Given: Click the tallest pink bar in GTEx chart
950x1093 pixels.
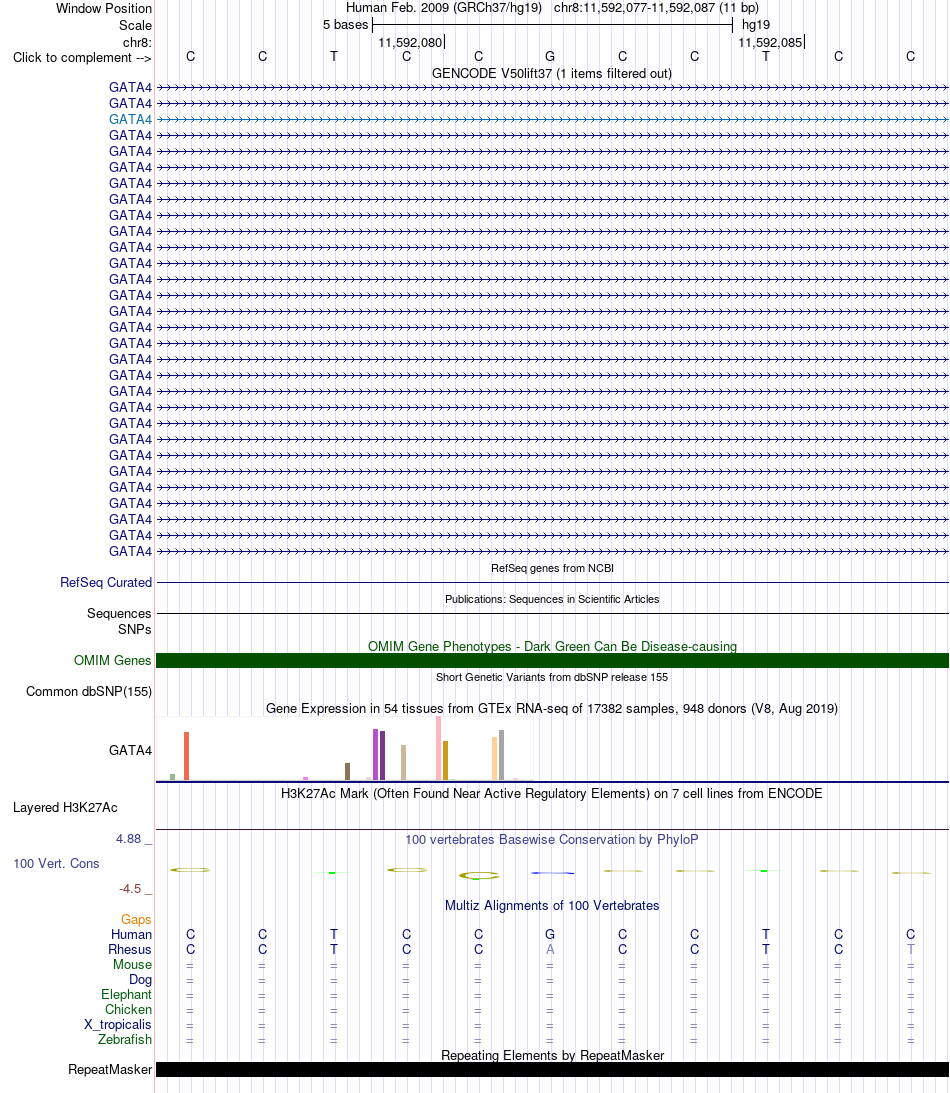Looking at the screenshot, I should [x=438, y=748].
